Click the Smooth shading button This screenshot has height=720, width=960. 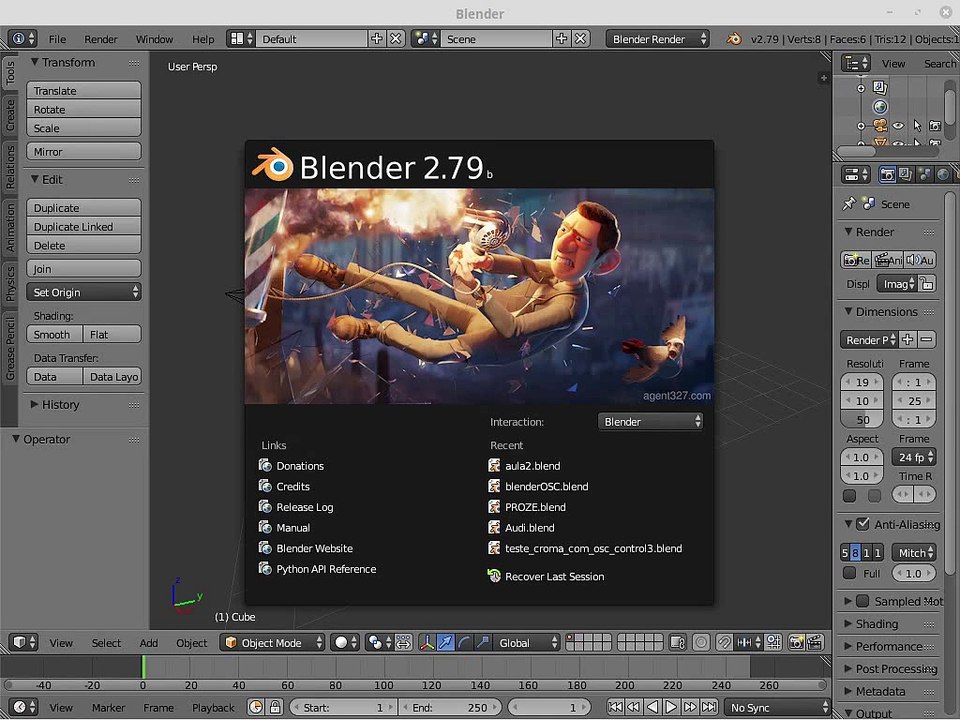54,334
